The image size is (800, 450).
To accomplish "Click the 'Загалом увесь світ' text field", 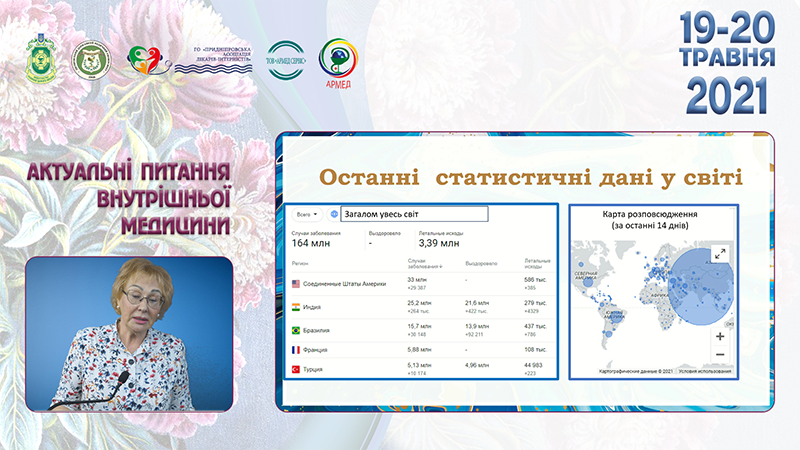I will pos(413,214).
